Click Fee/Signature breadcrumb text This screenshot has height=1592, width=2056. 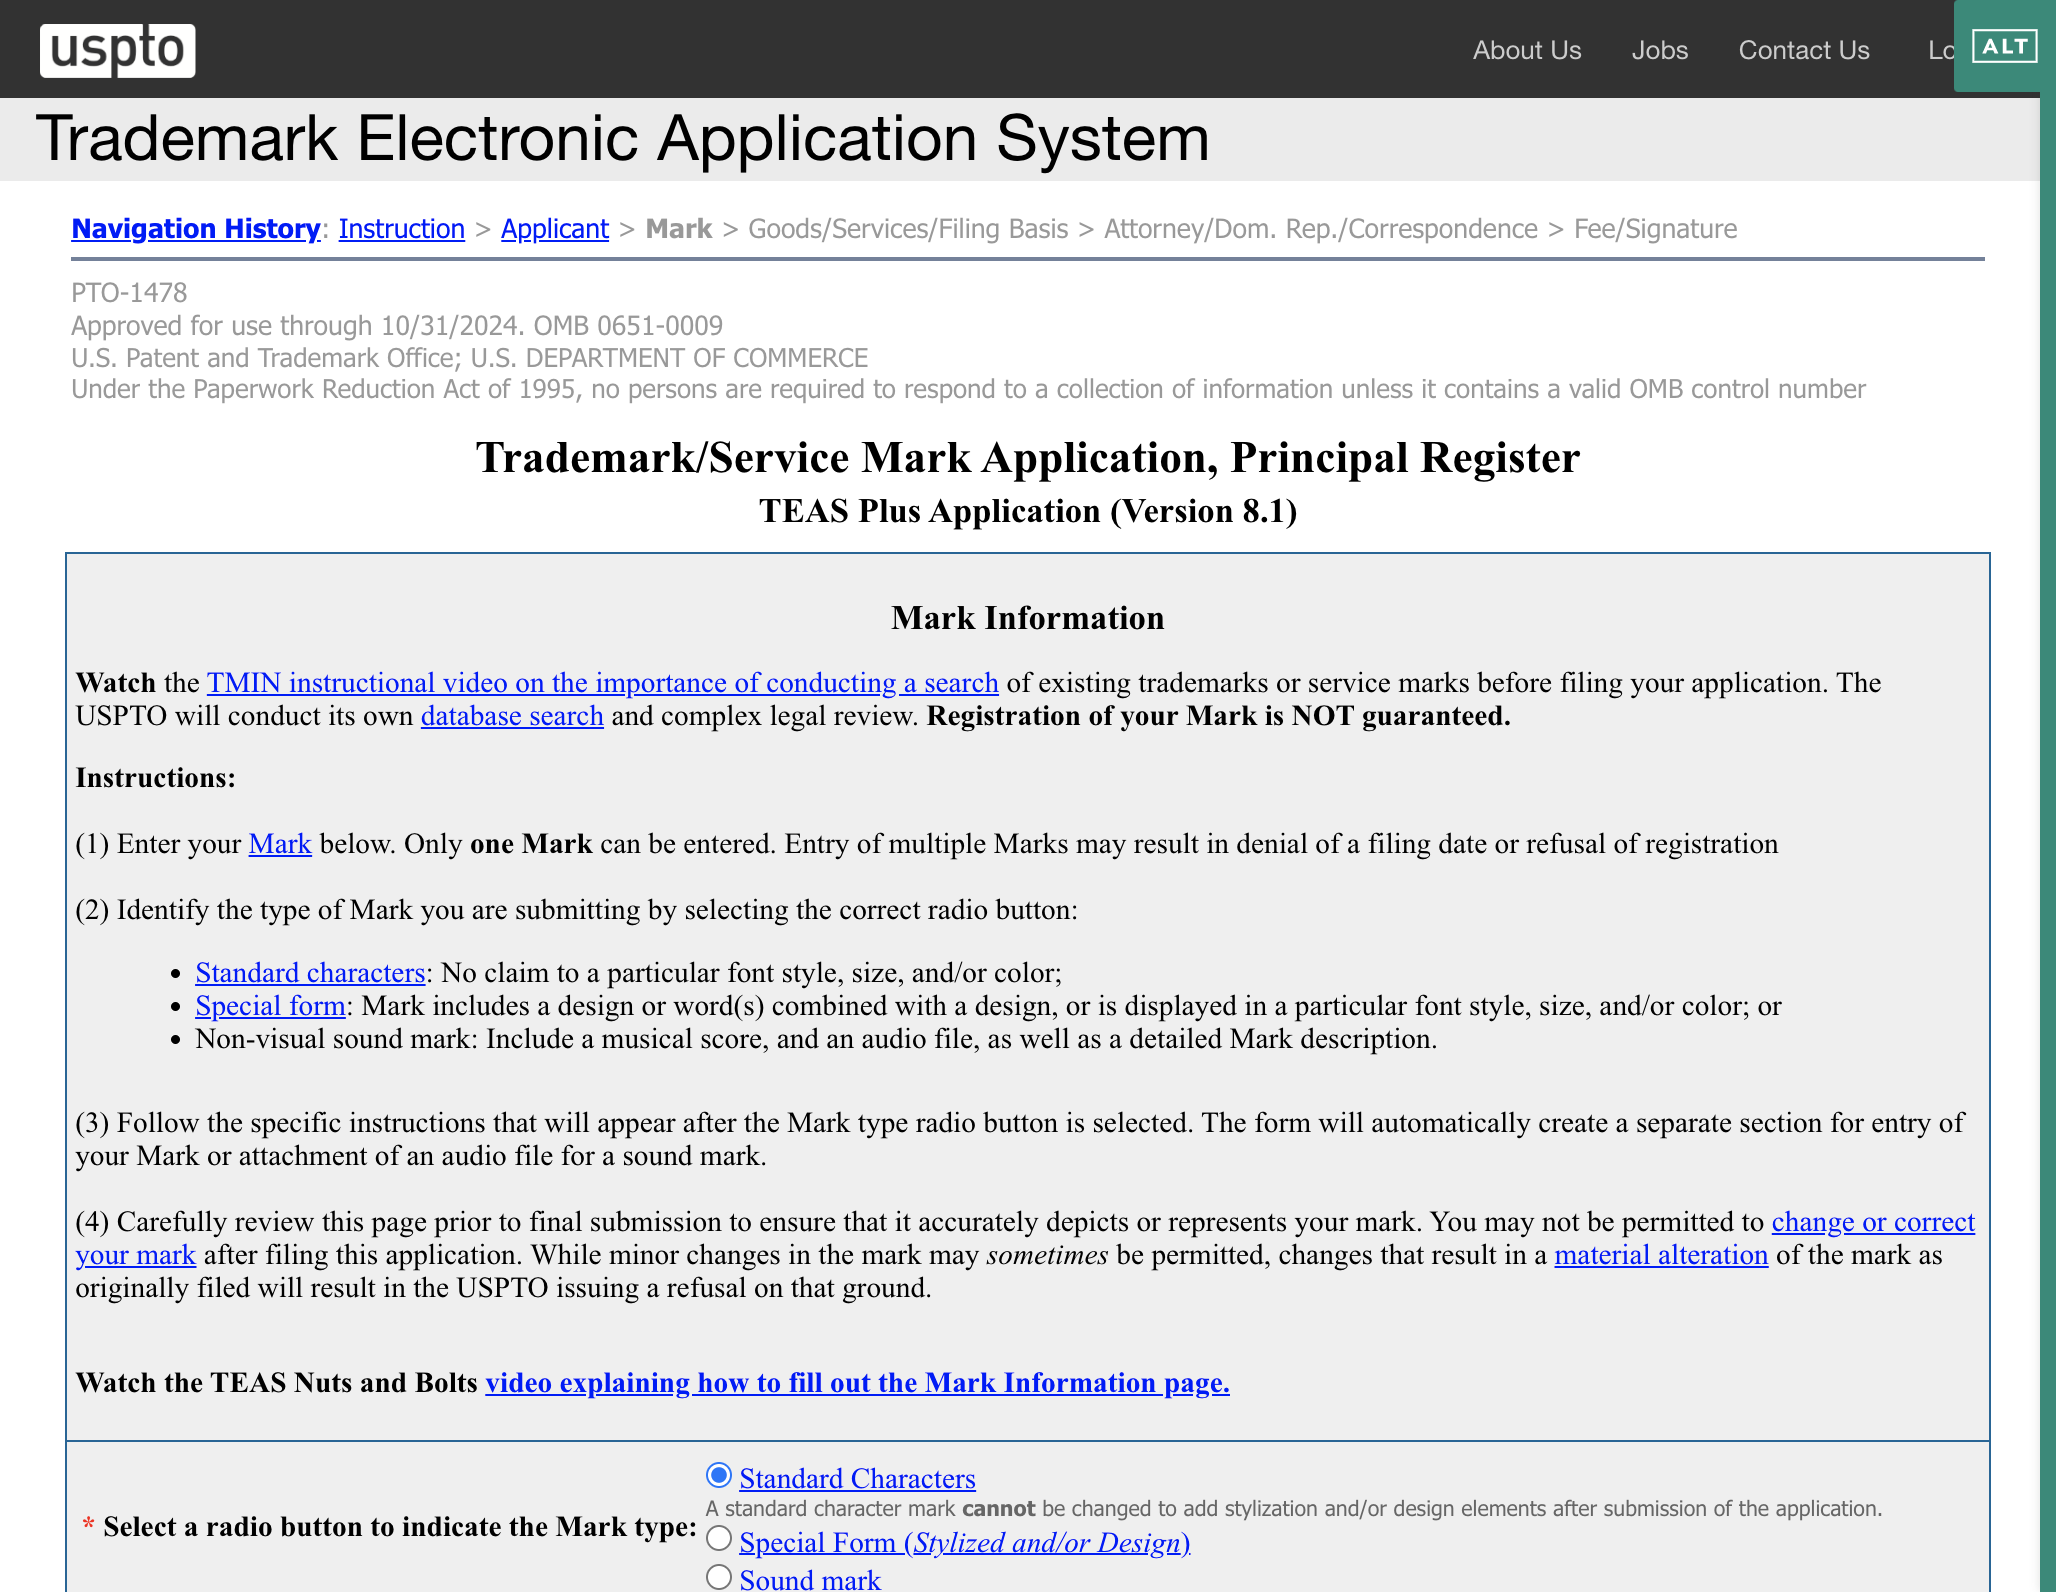(1655, 229)
